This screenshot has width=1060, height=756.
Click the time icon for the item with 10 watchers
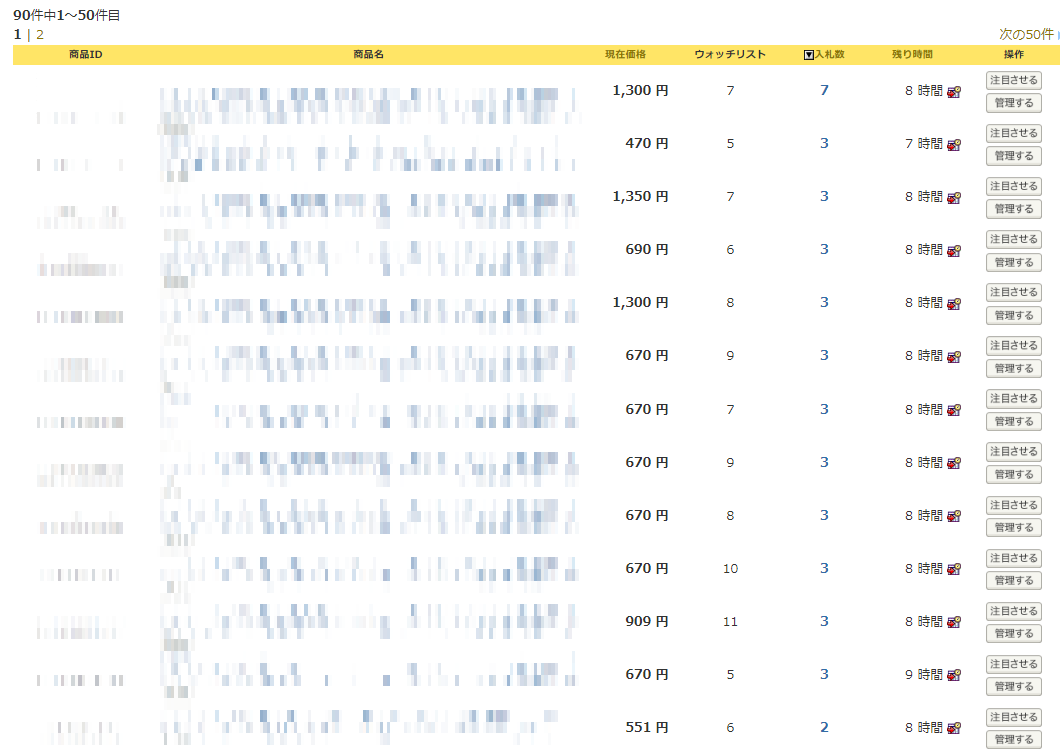pyautogui.click(x=954, y=569)
